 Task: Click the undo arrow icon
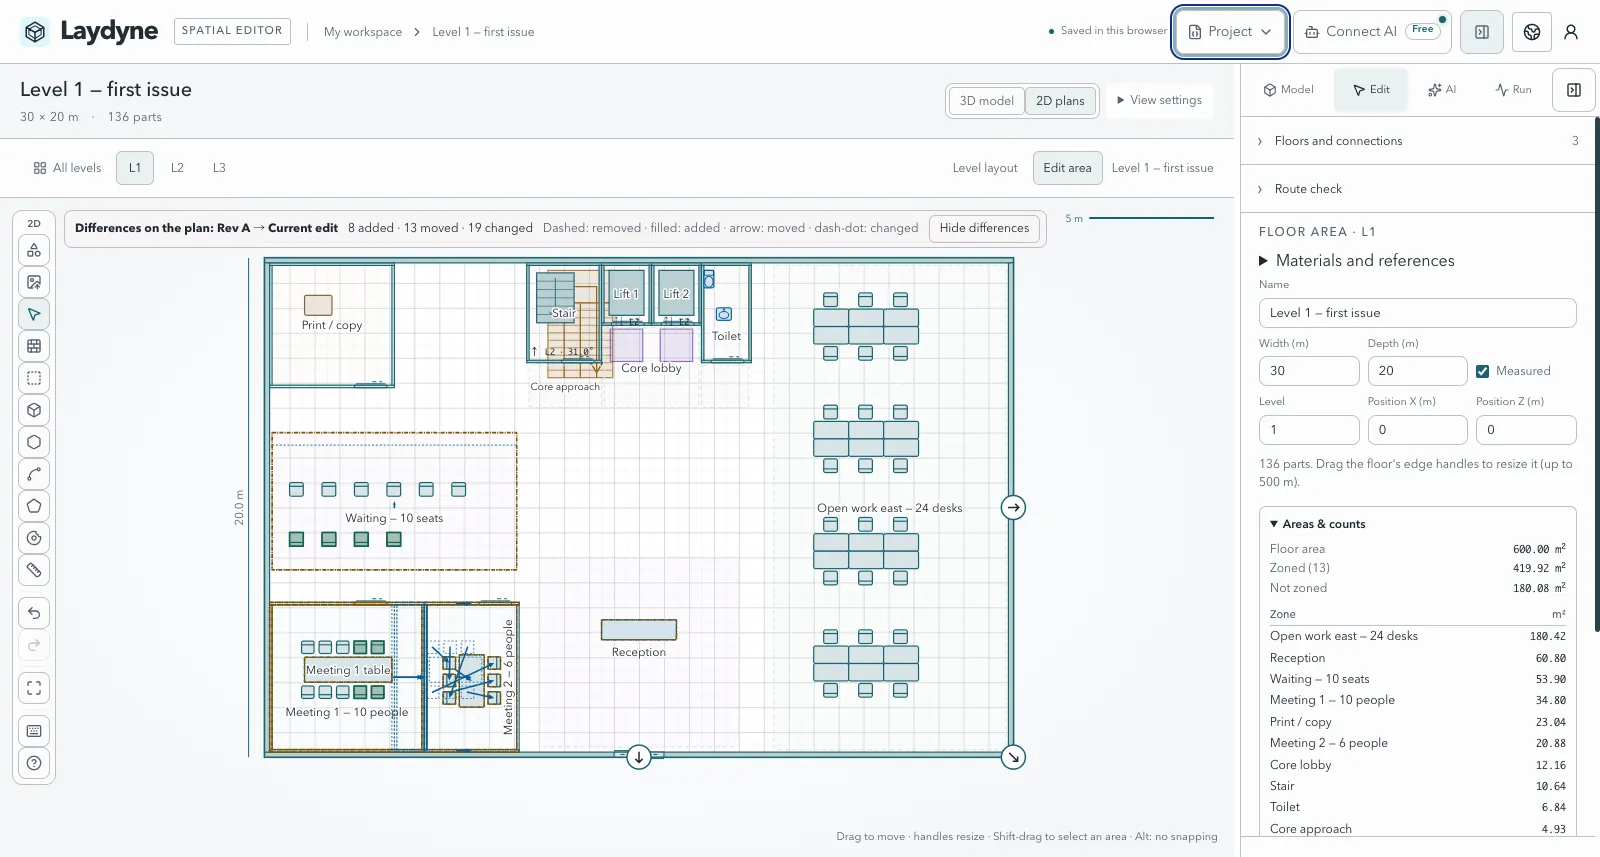(x=34, y=613)
